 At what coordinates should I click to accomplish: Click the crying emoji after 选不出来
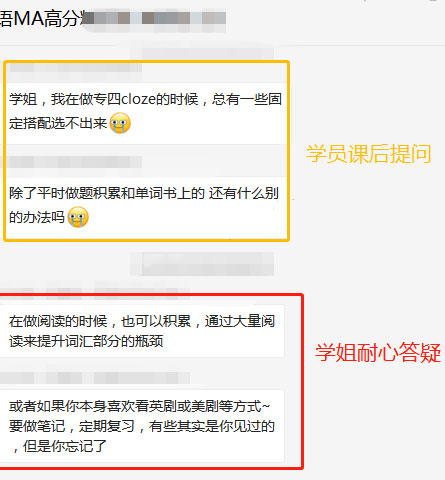pos(120,123)
